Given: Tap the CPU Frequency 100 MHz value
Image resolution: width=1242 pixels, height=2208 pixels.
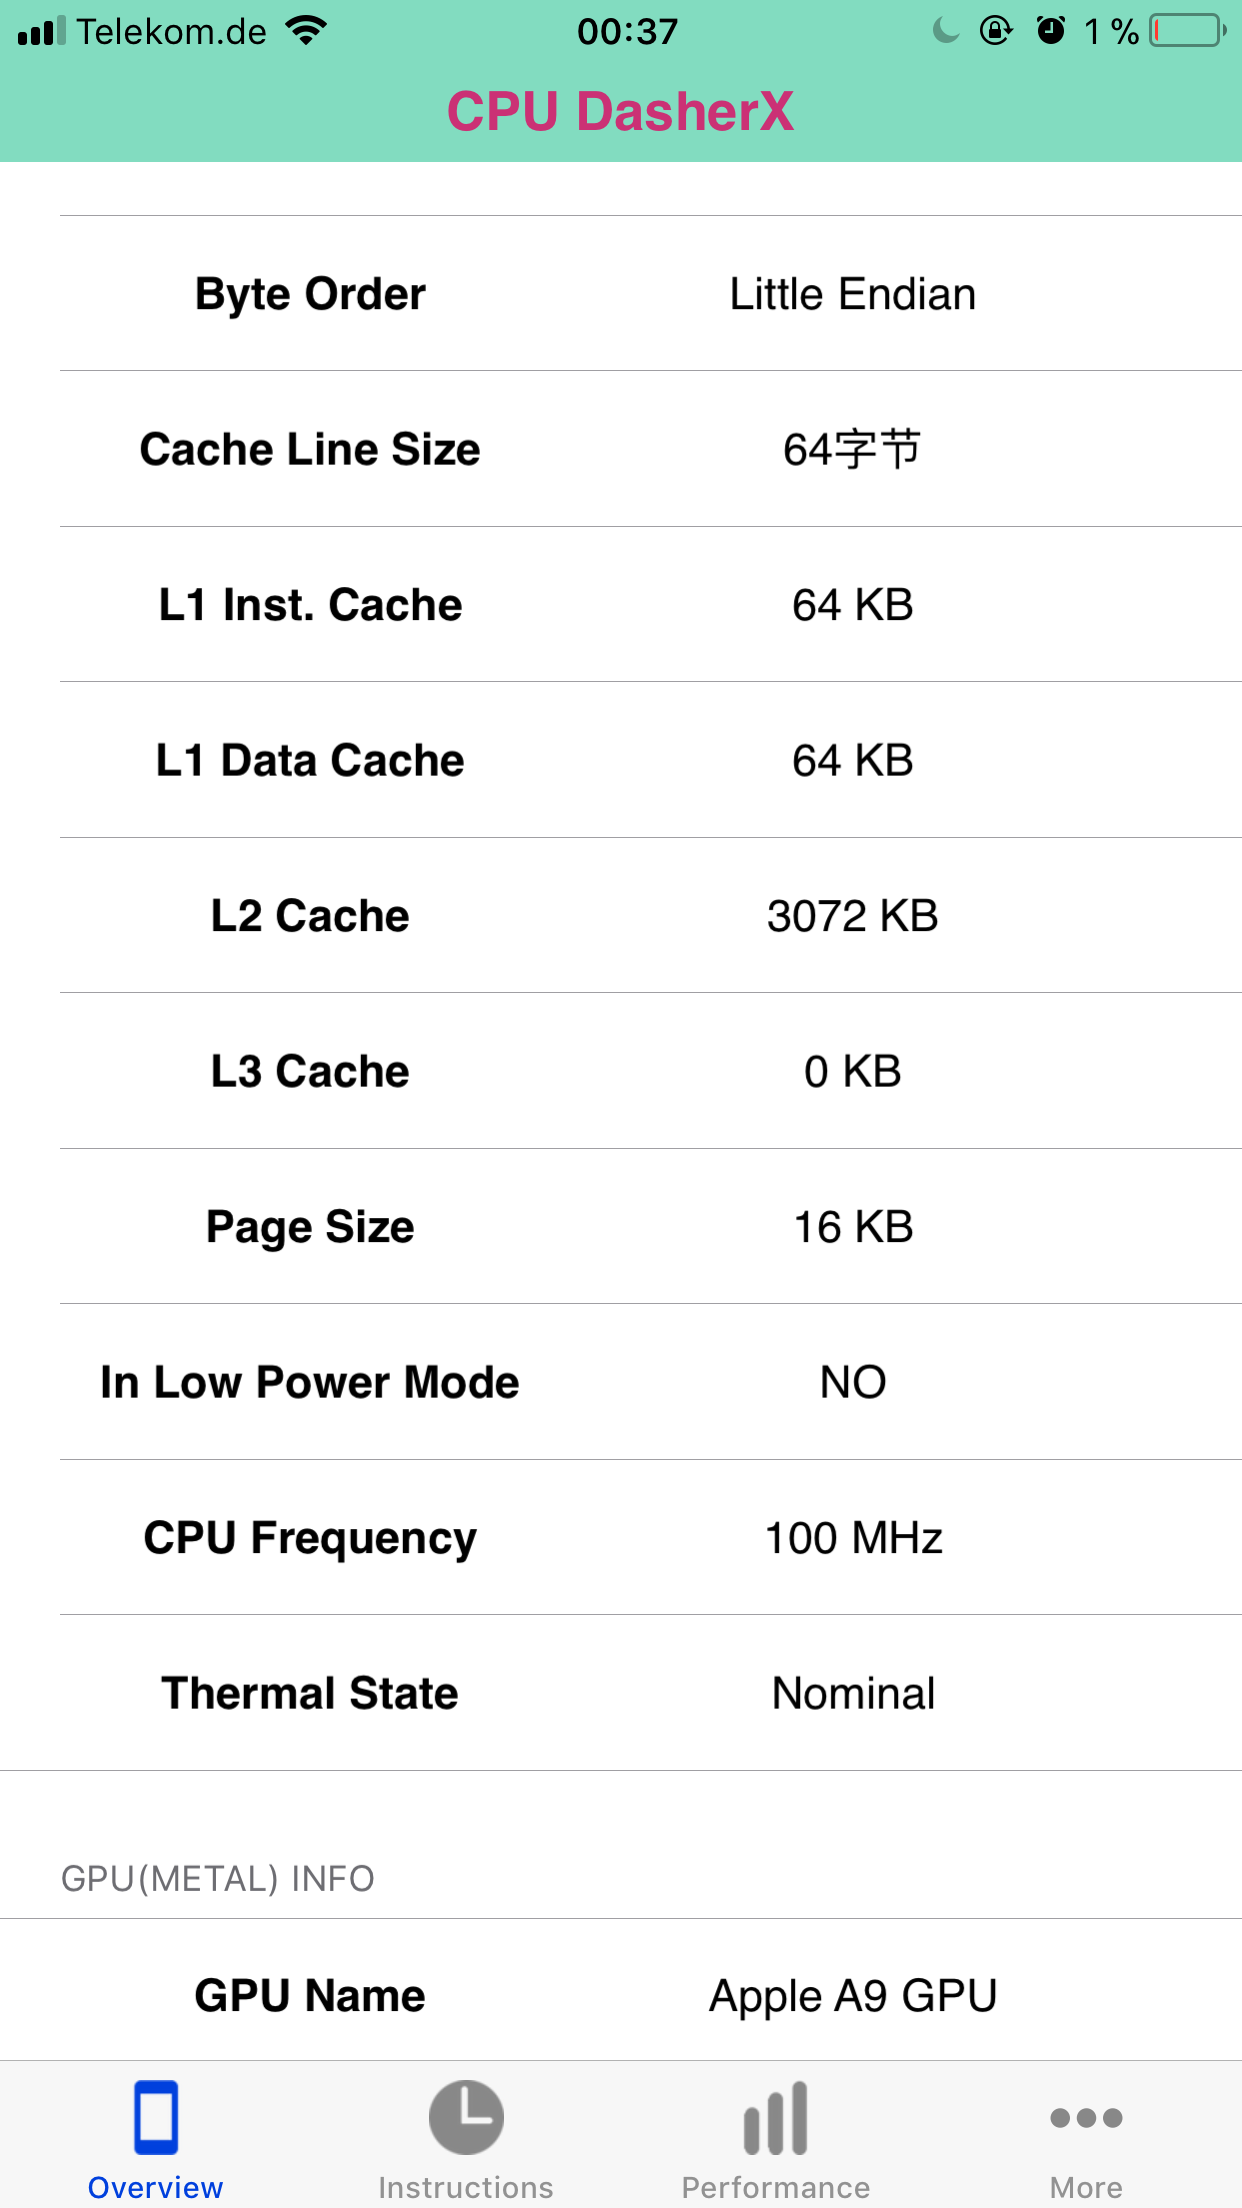Looking at the screenshot, I should pos(853,1538).
